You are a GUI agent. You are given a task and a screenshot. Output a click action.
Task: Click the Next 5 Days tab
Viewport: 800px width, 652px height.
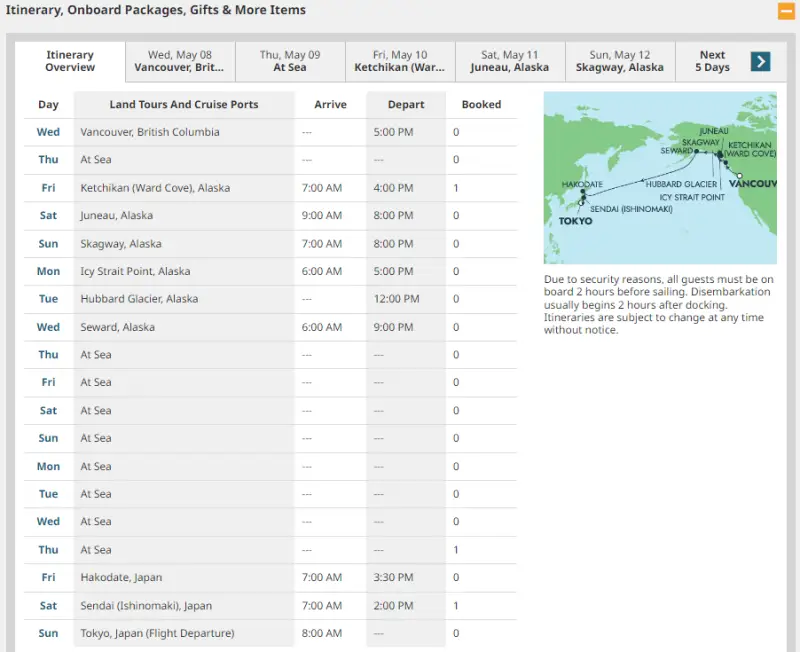(x=712, y=61)
